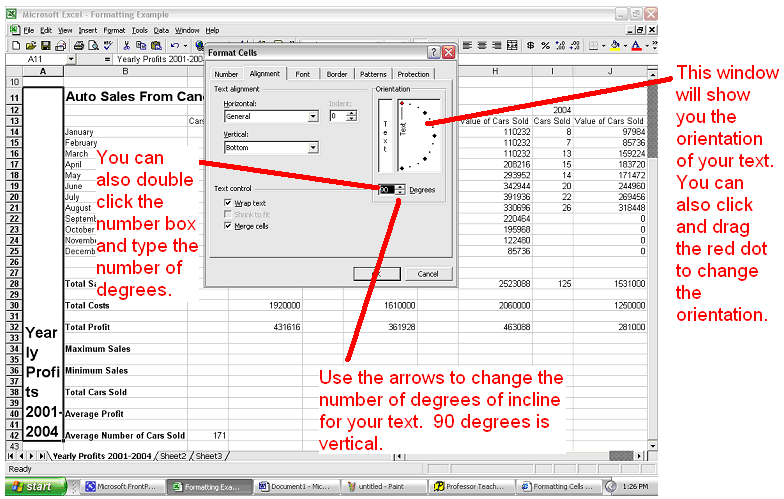Open the Undo history dropdown arrow

tap(185, 46)
